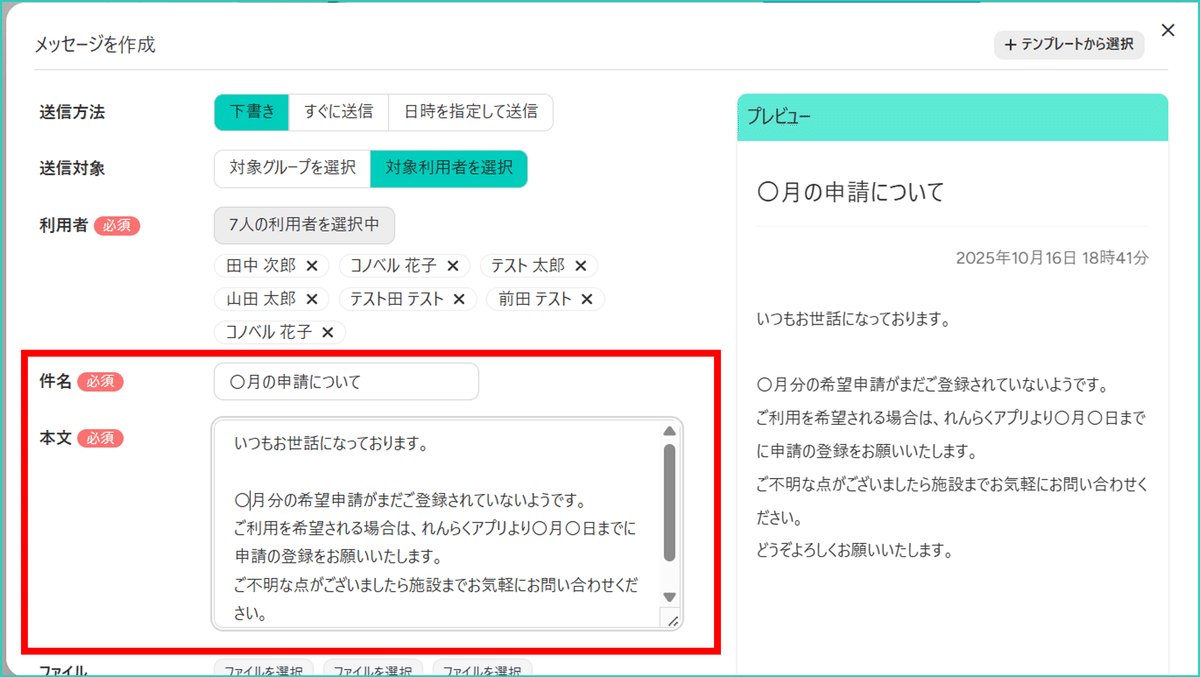This screenshot has width=1200, height=677.
Task: Remove 前田 テスト from the recipient list
Action: (x=588, y=298)
